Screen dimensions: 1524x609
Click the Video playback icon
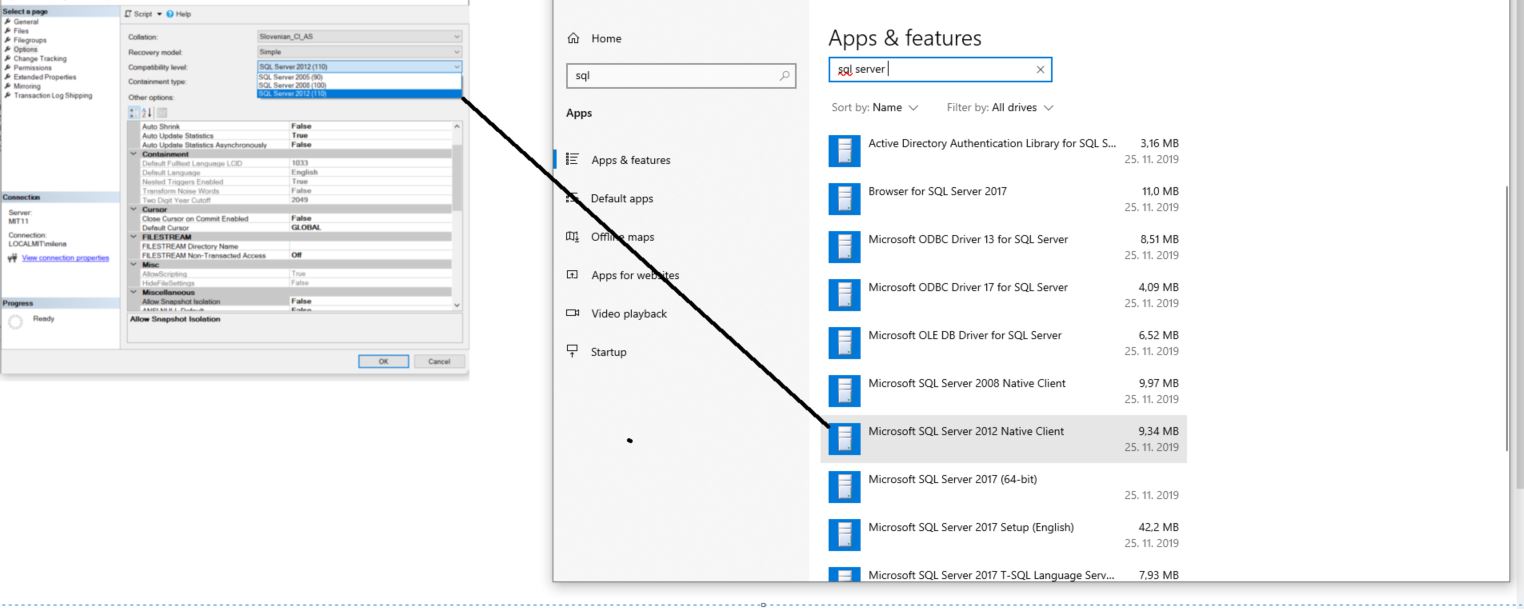572,313
